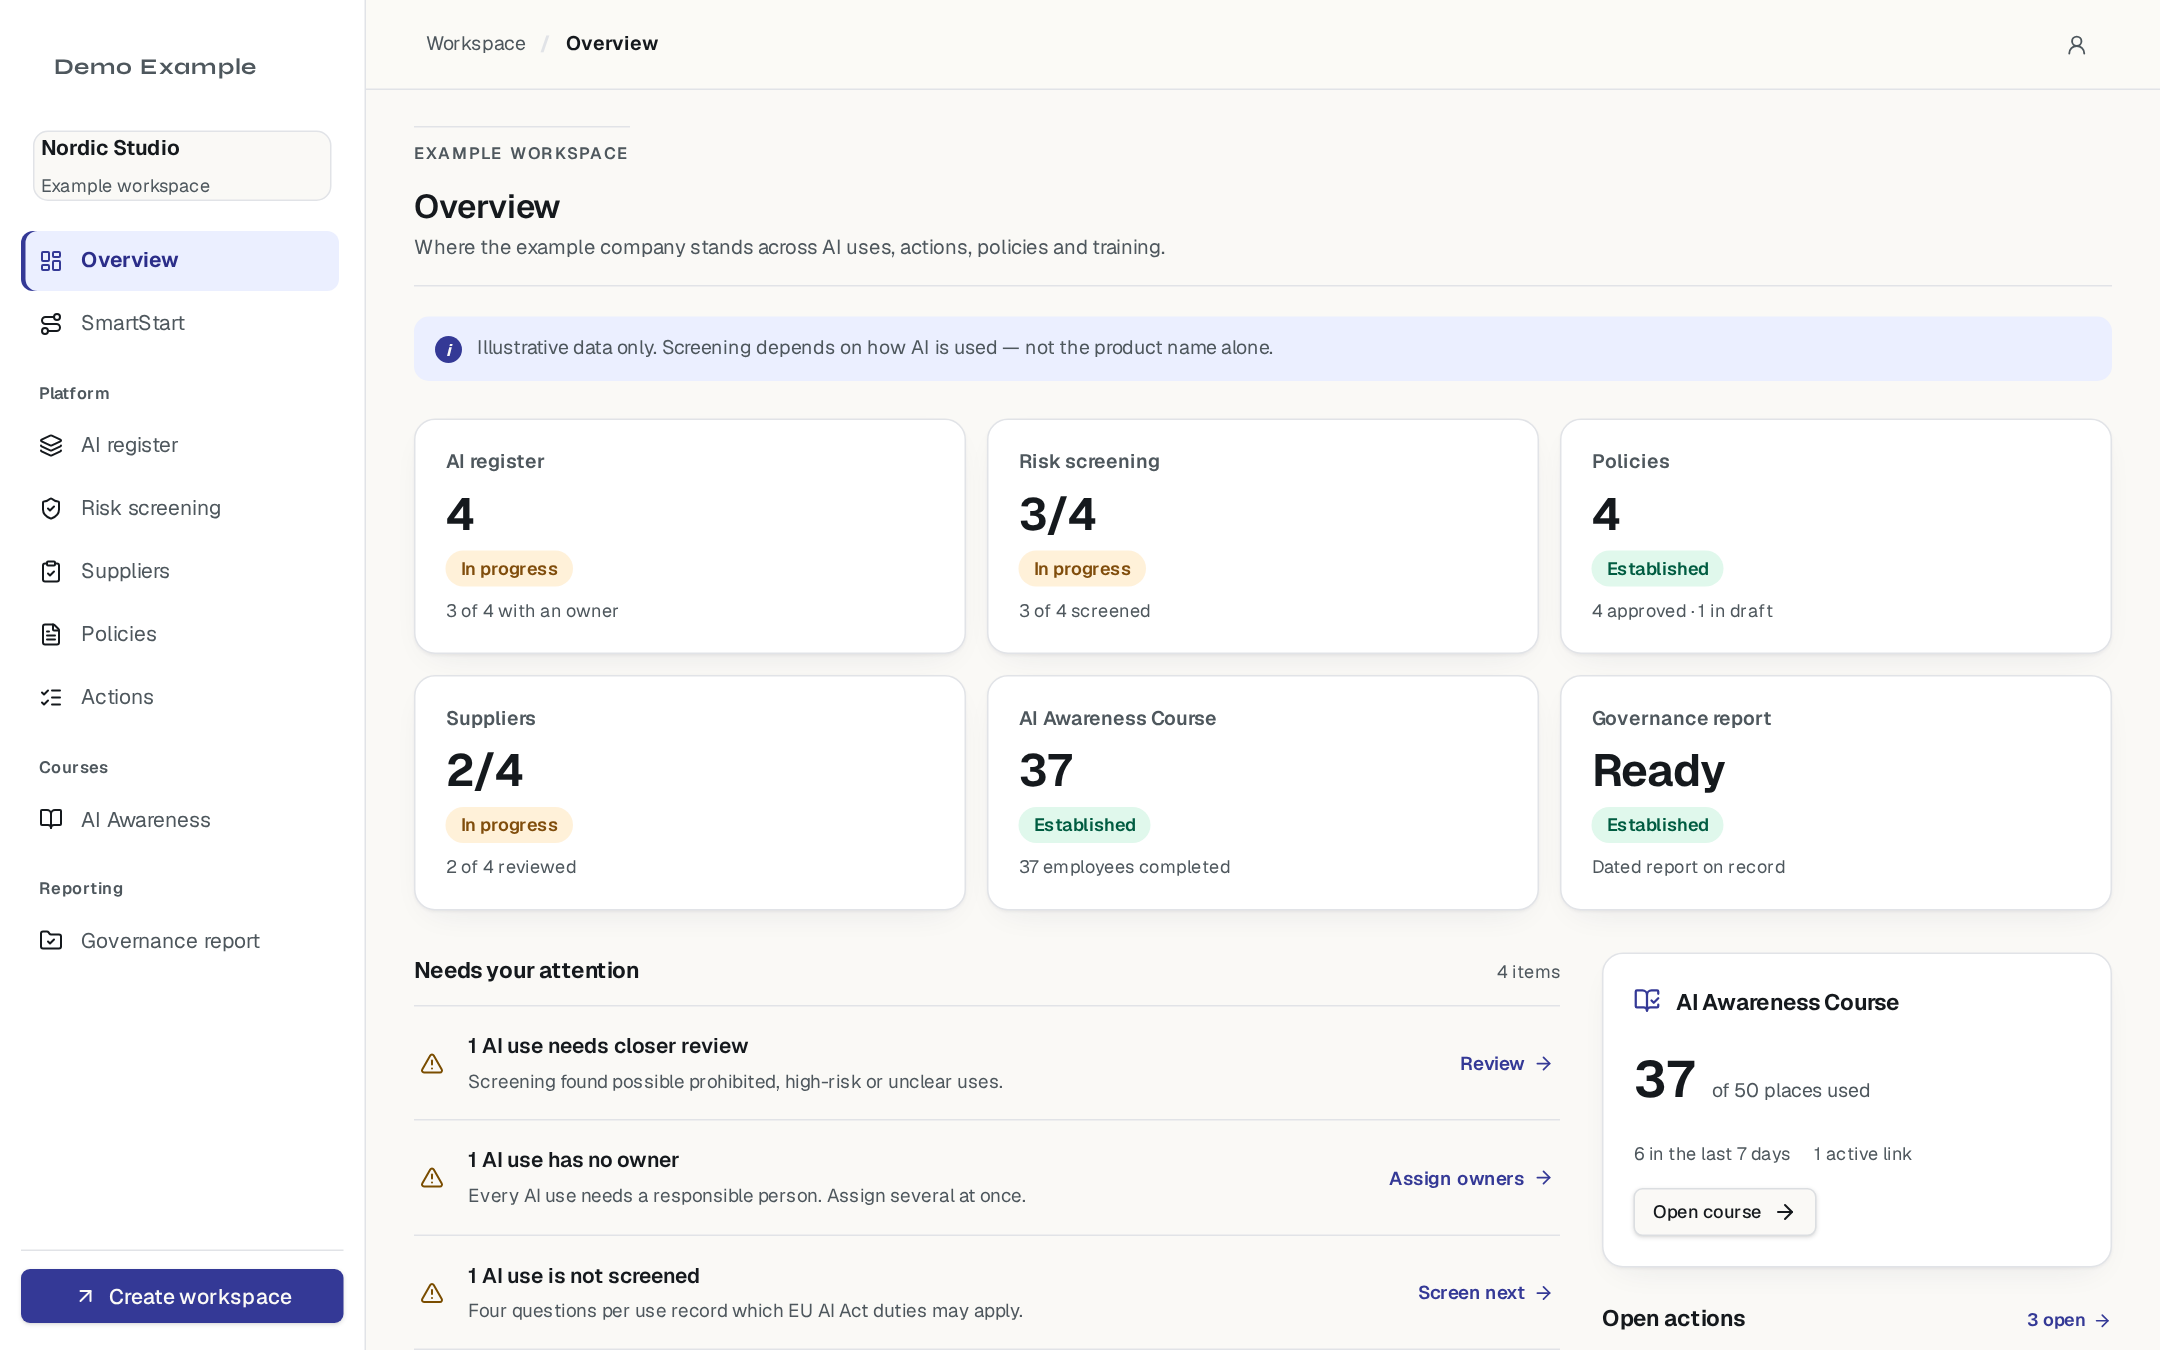Click the '3 open' actions link
The image size is (2160, 1350).
(2068, 1320)
